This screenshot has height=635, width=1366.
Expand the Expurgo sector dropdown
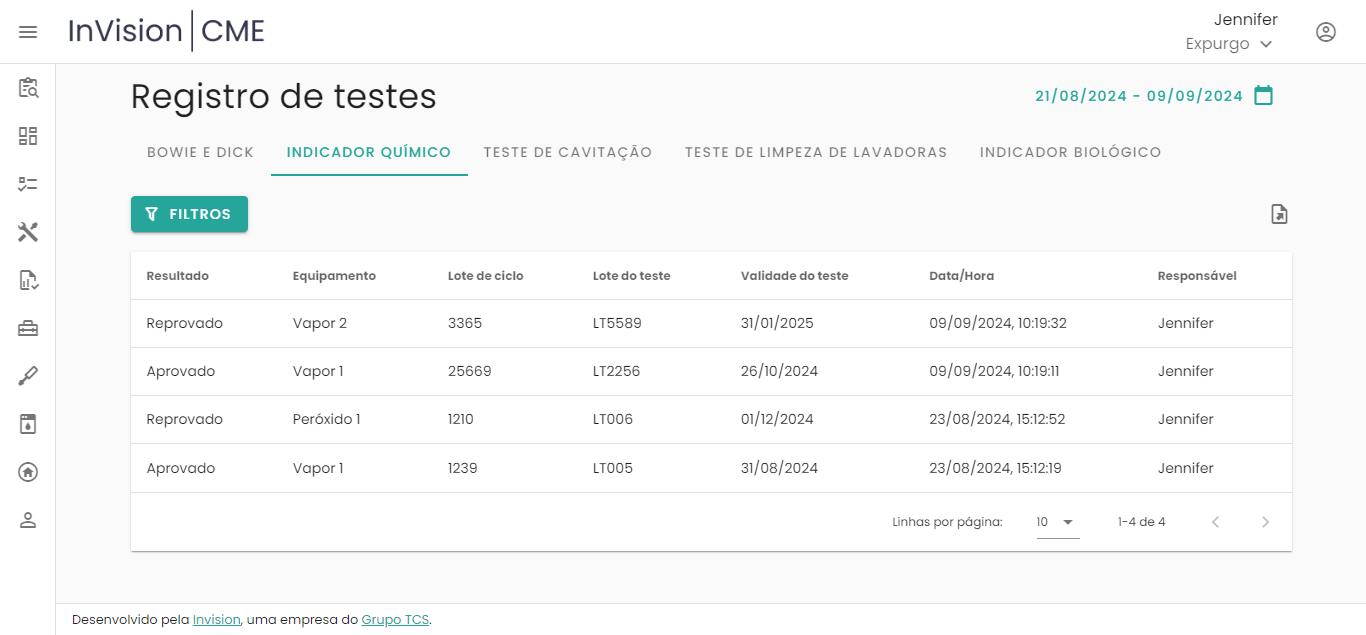[x=1229, y=44]
